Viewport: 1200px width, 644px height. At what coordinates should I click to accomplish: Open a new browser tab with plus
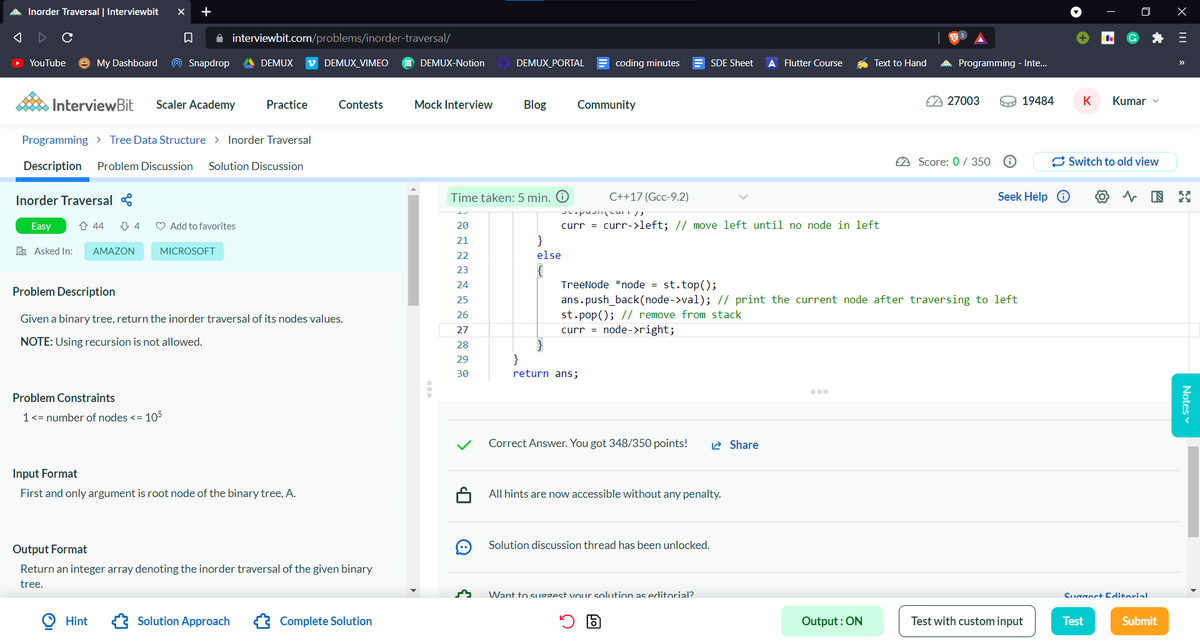[205, 12]
